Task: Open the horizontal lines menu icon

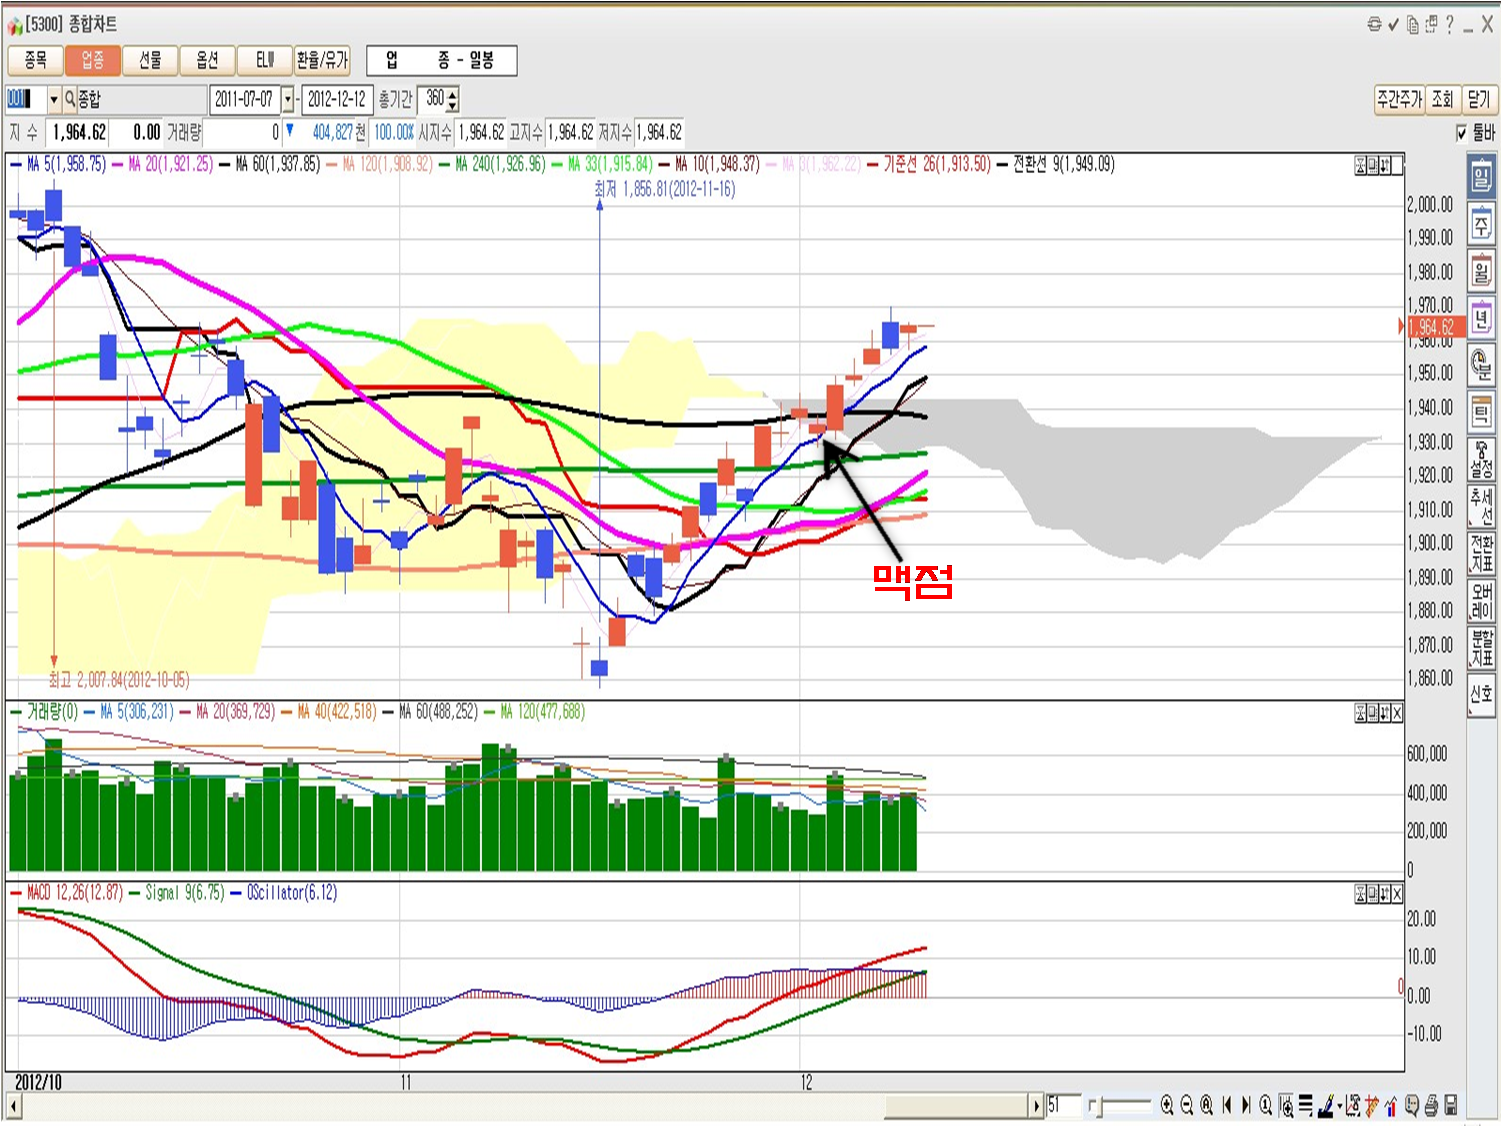Action: 1306,1105
